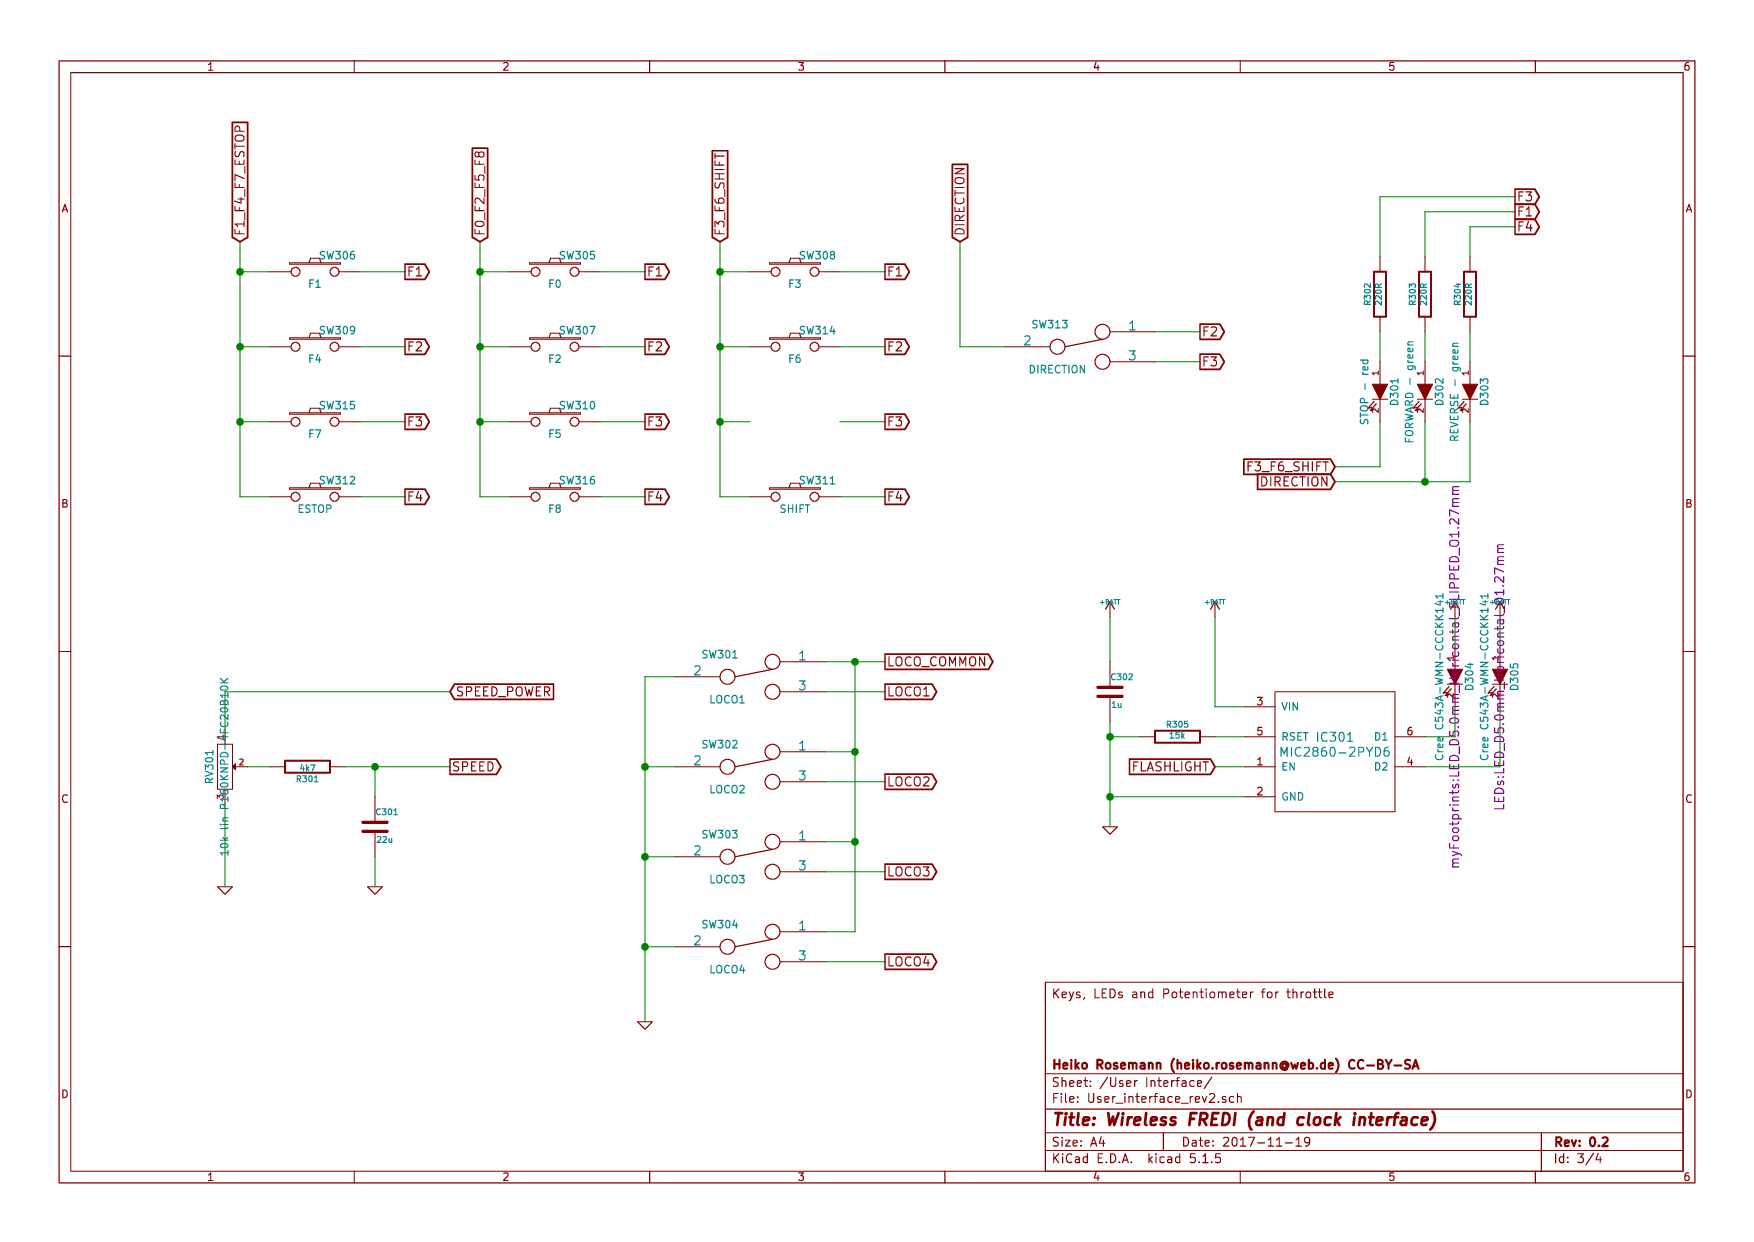Screen dimensions: 1754x1242
Task: Select the SPEED net label
Action: (x=475, y=766)
